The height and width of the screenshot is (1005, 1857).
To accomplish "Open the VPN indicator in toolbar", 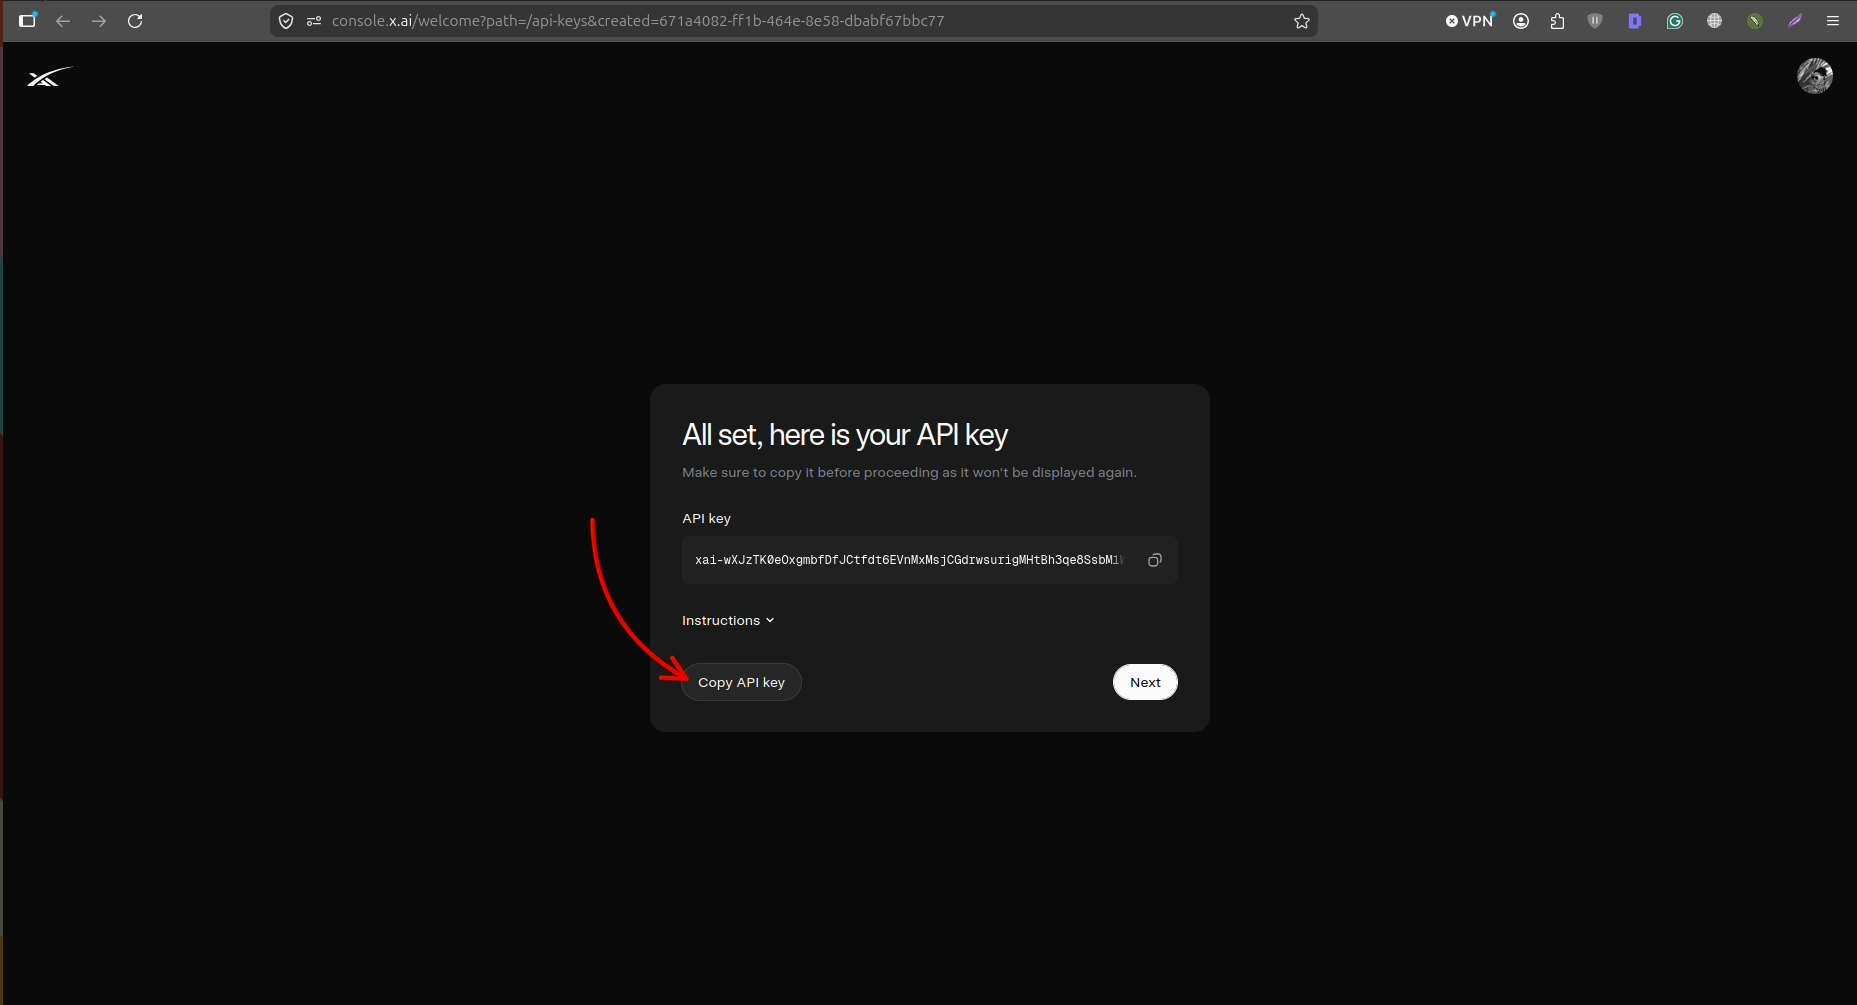I will tap(1470, 20).
